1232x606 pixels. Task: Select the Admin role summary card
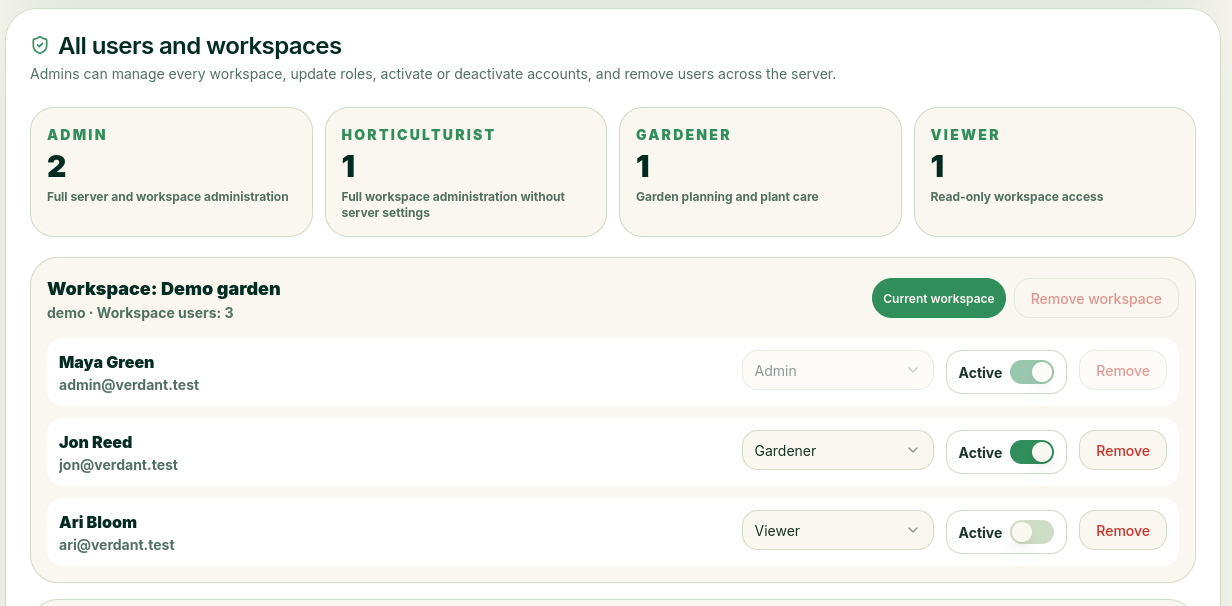(171, 172)
